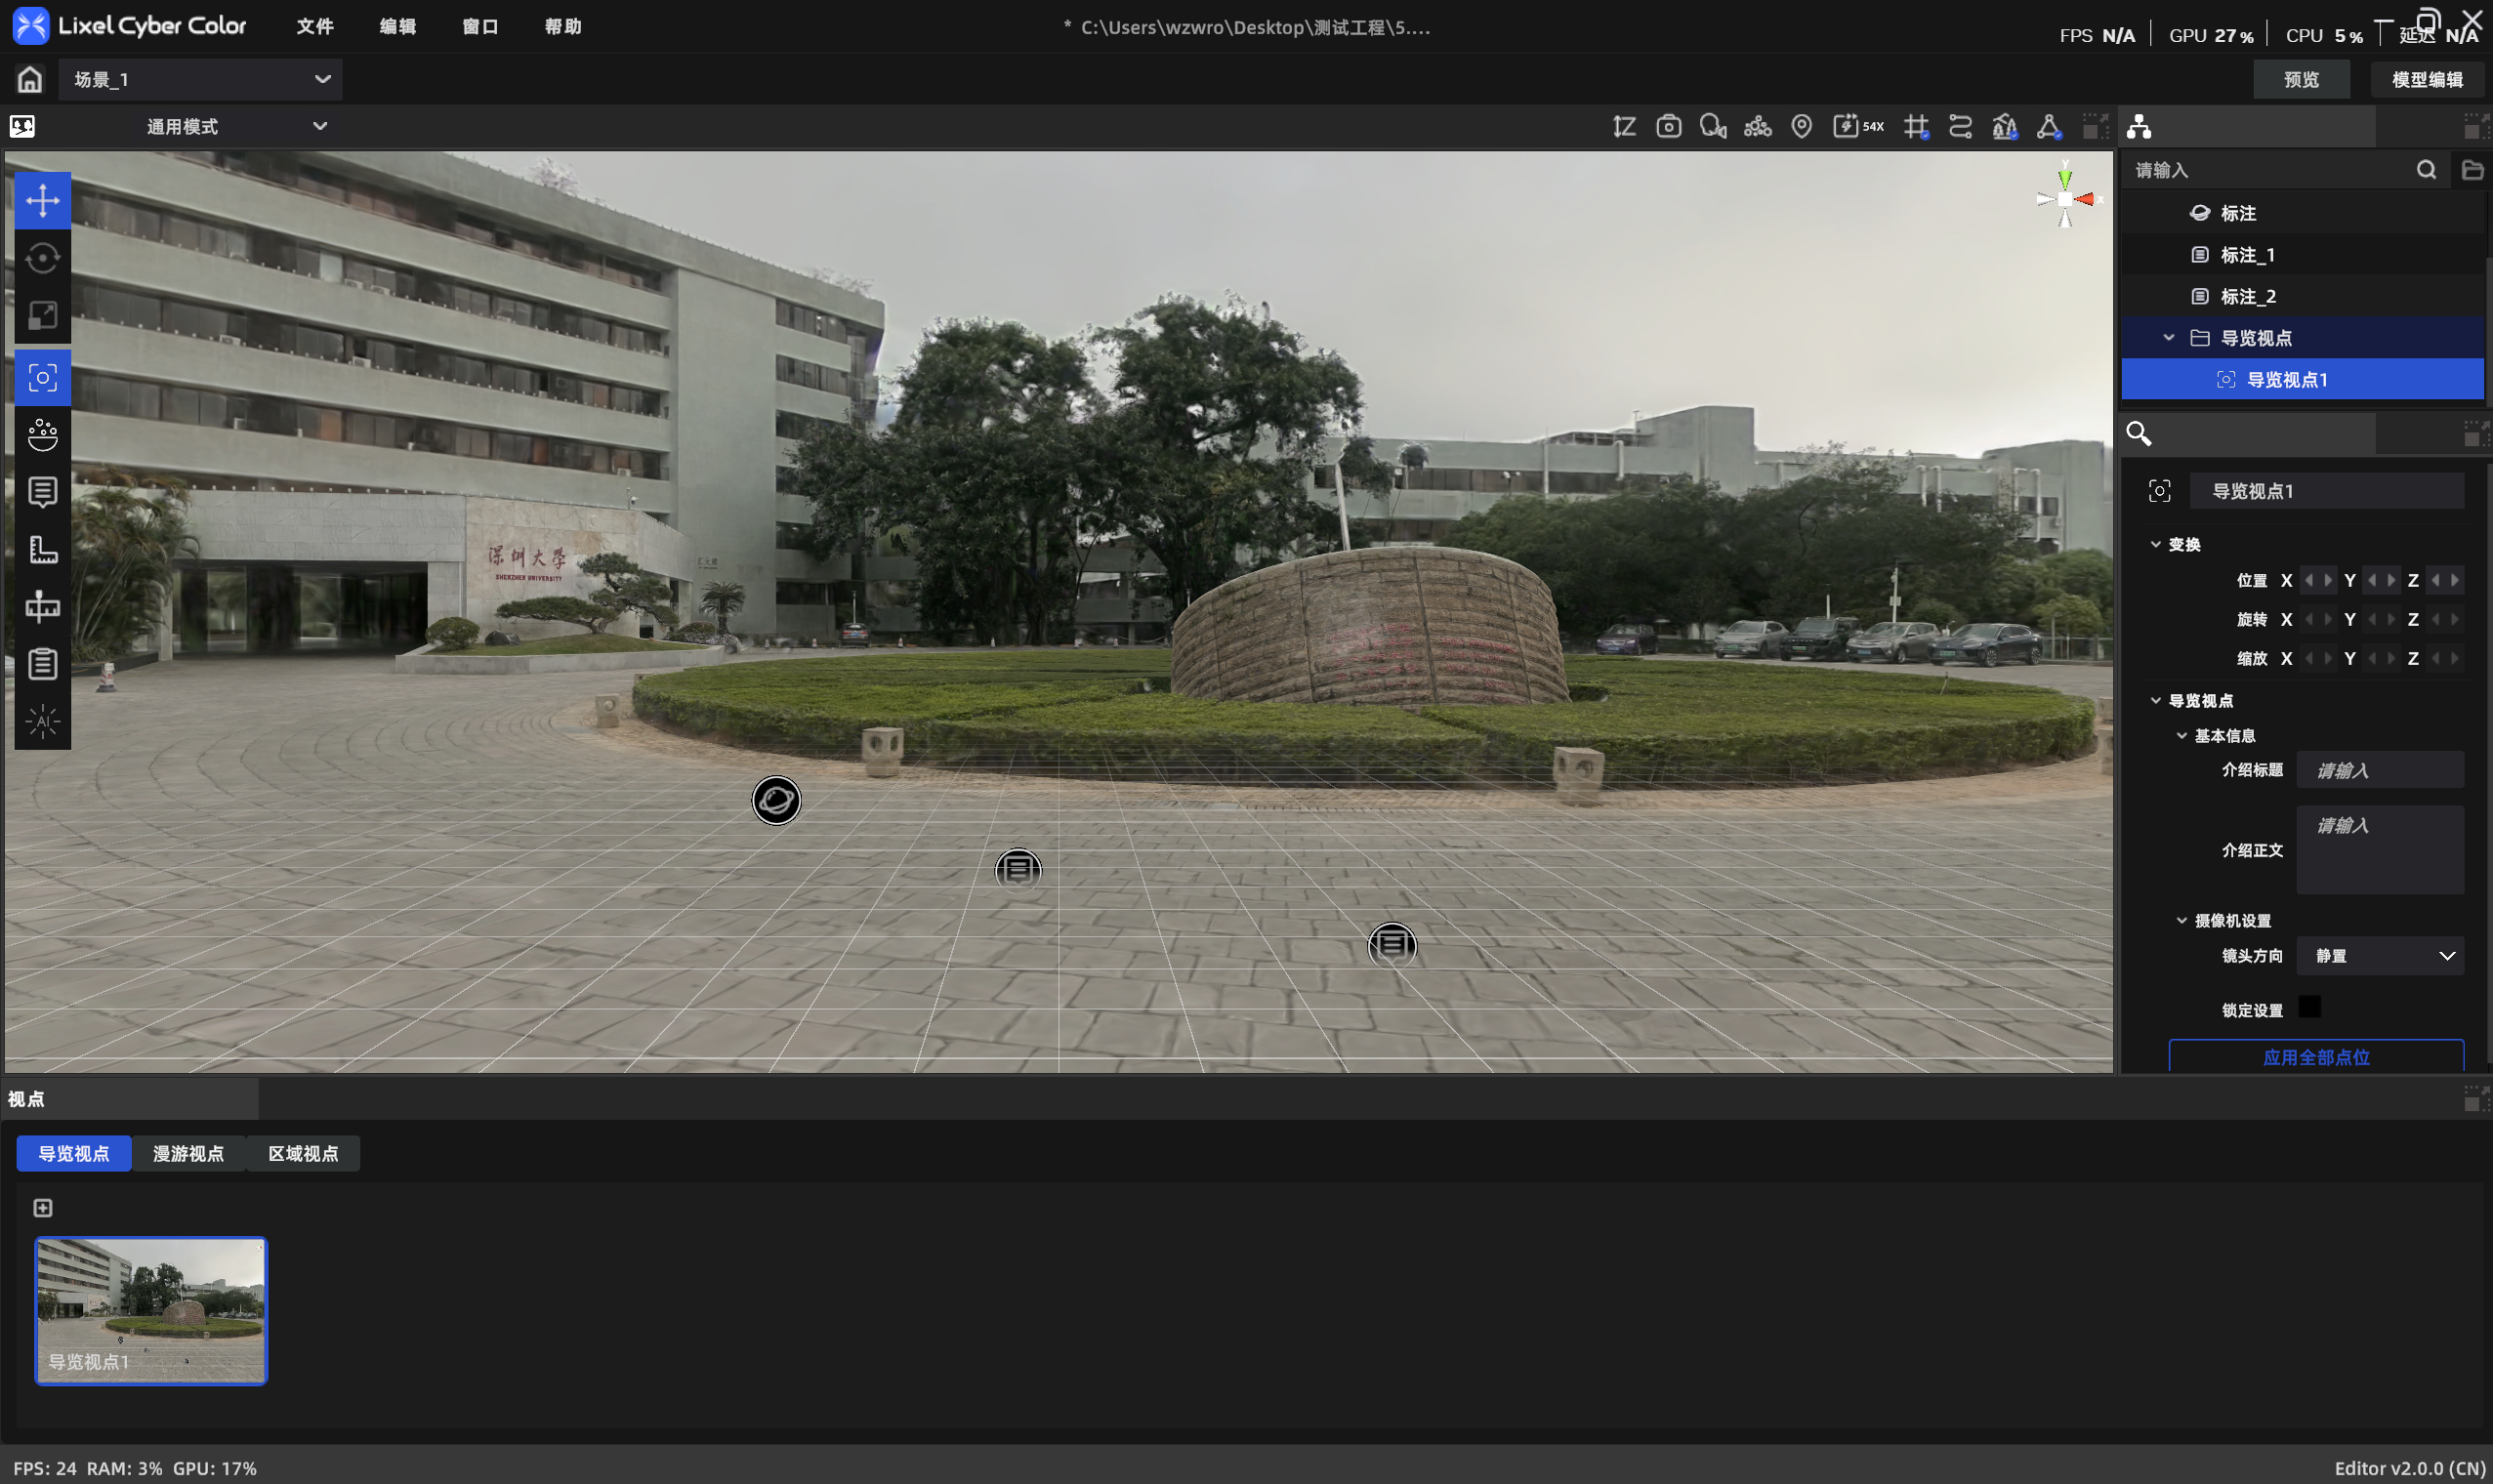The height and width of the screenshot is (1484, 2493).
Task: Click the axis orientation gizmo
Action: [2065, 199]
